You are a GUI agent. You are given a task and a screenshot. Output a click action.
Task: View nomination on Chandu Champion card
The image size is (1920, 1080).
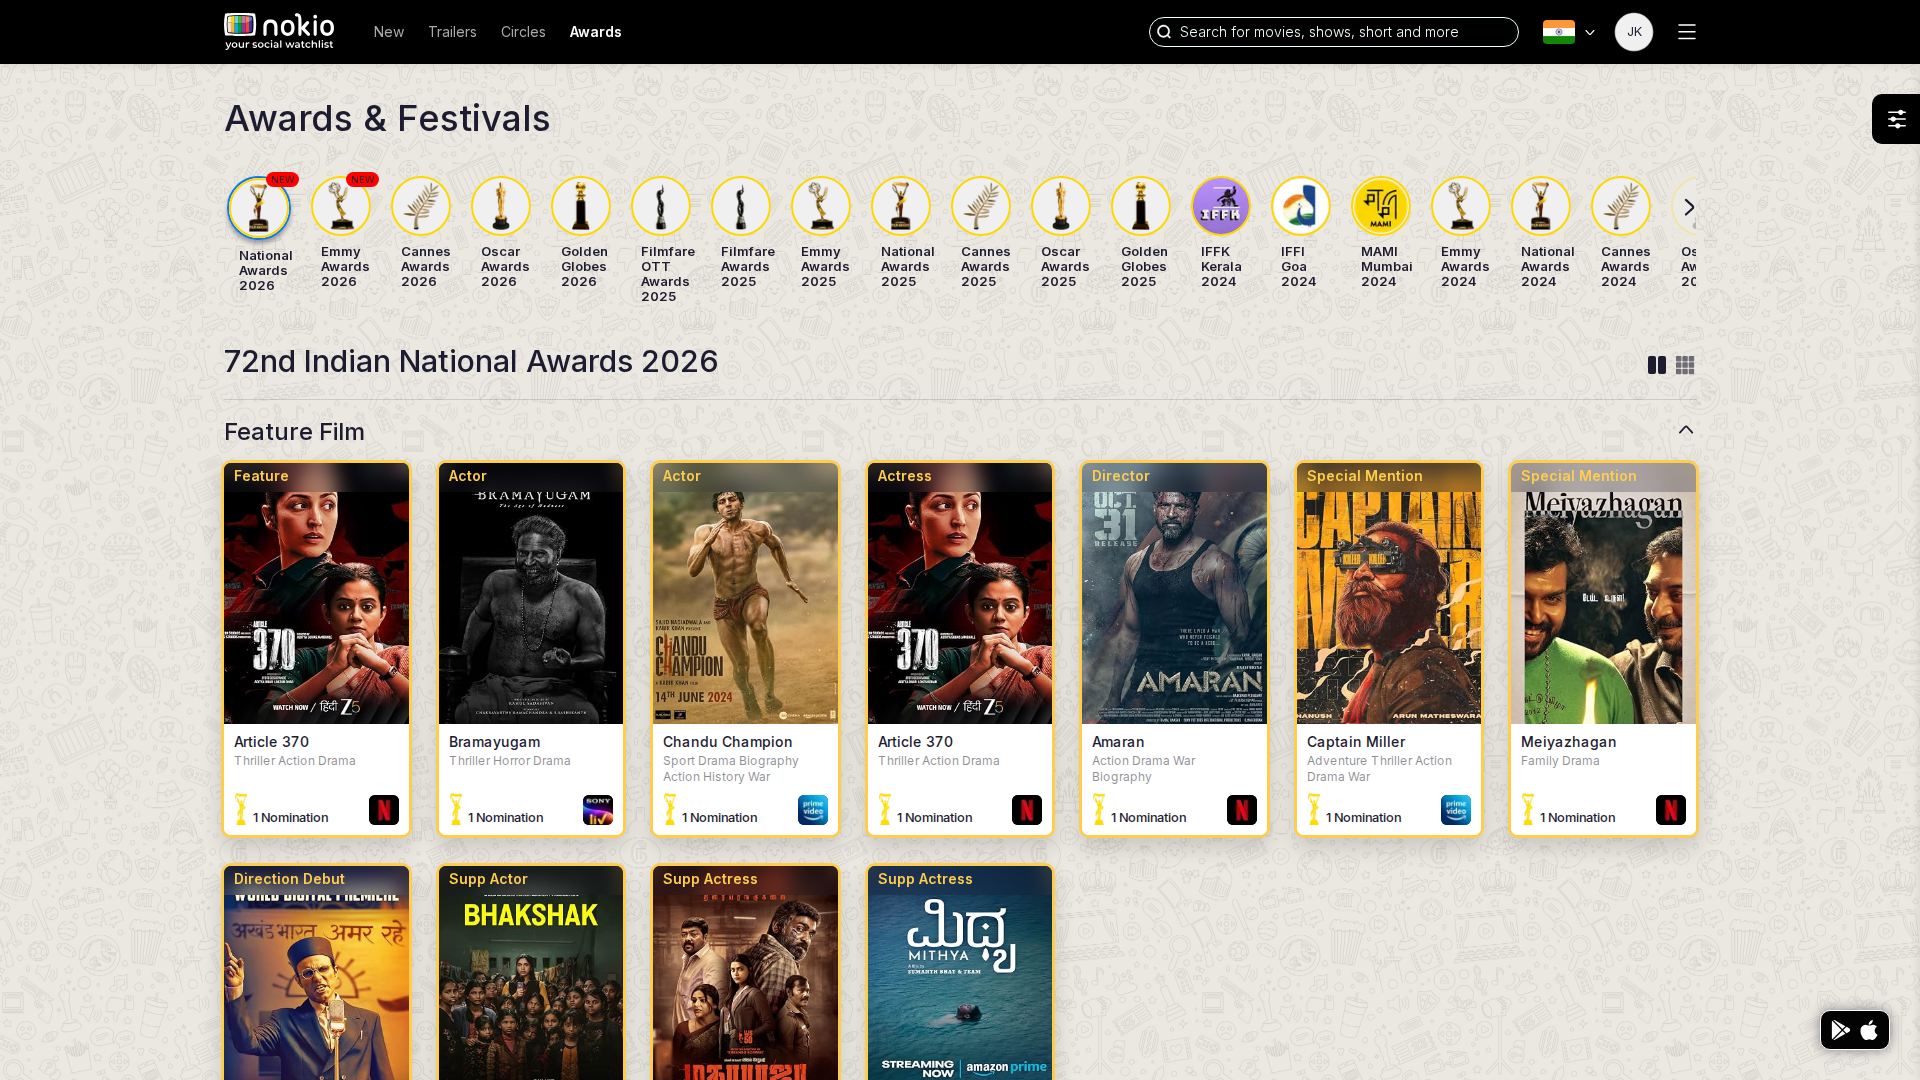click(x=710, y=811)
